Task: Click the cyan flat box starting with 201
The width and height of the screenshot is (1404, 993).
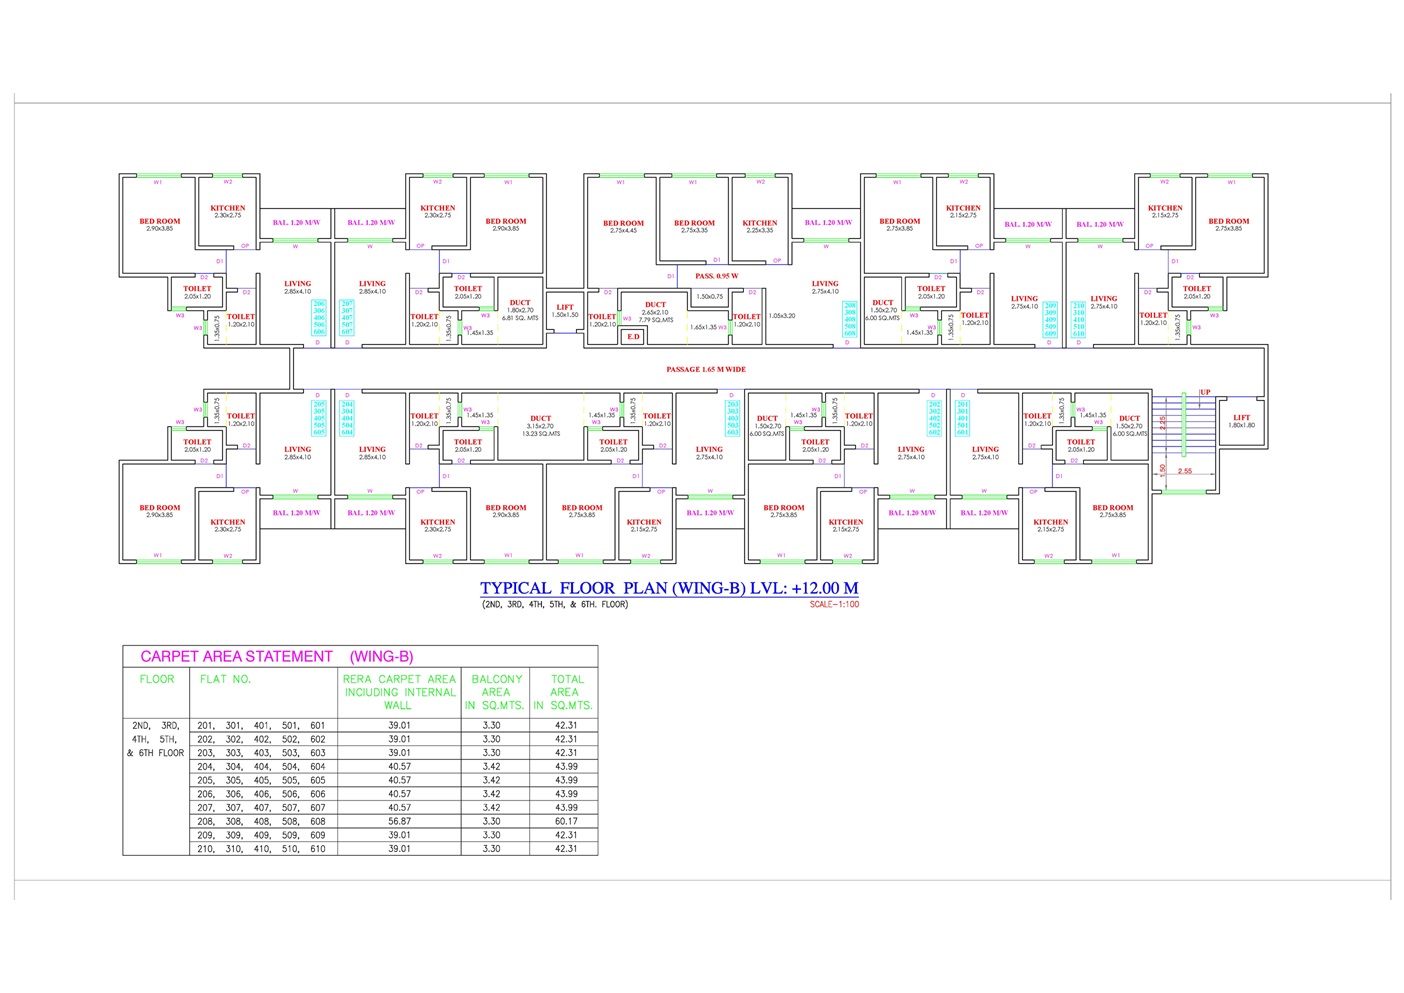Action: (962, 418)
